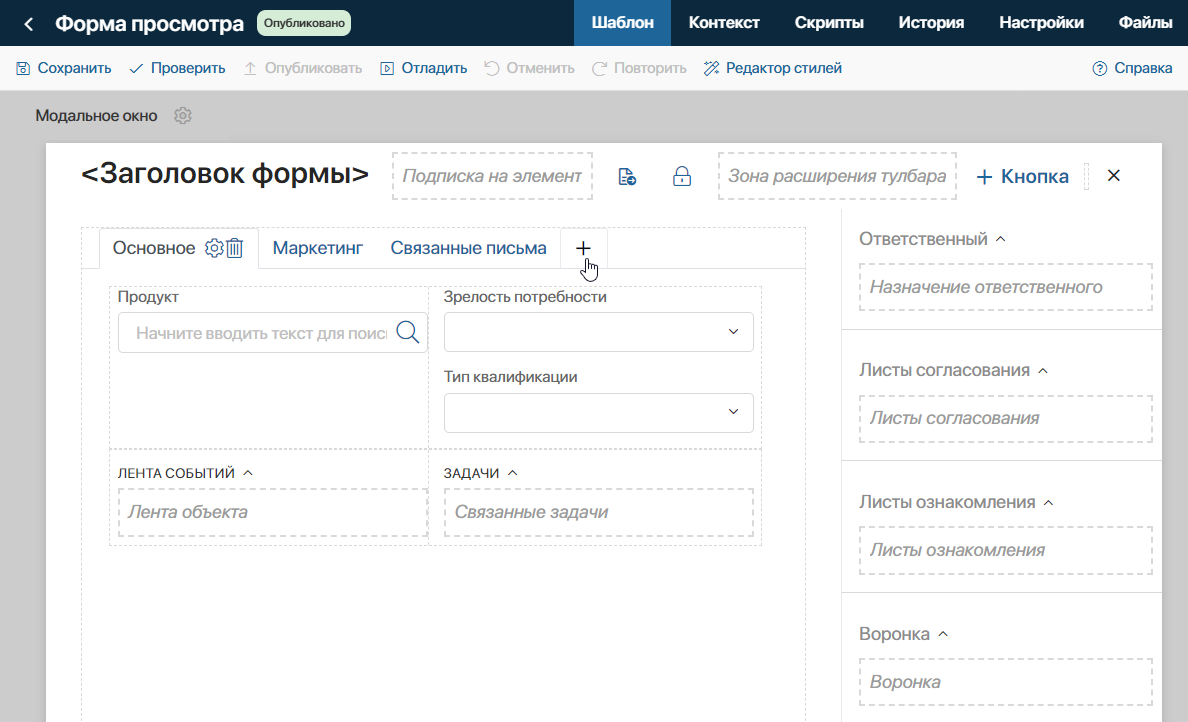
Task: Go back using the left arrow icon
Action: [29, 24]
